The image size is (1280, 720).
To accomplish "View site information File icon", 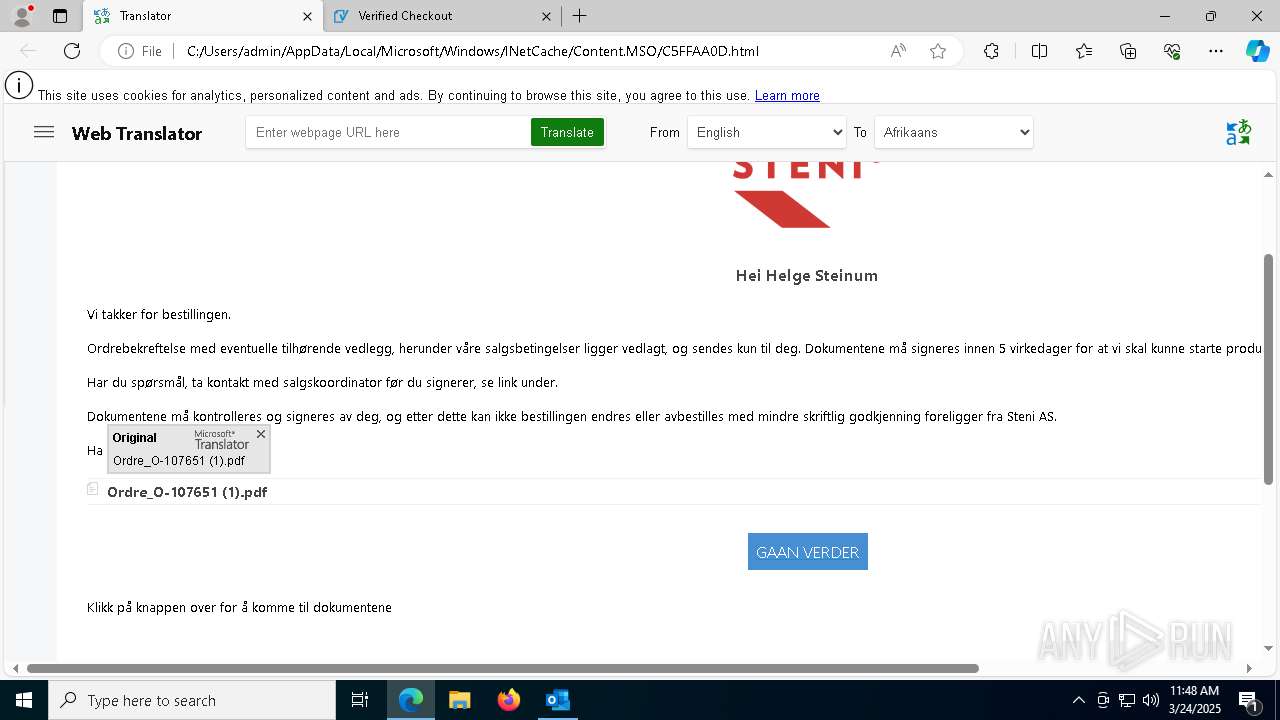I will tap(140, 51).
